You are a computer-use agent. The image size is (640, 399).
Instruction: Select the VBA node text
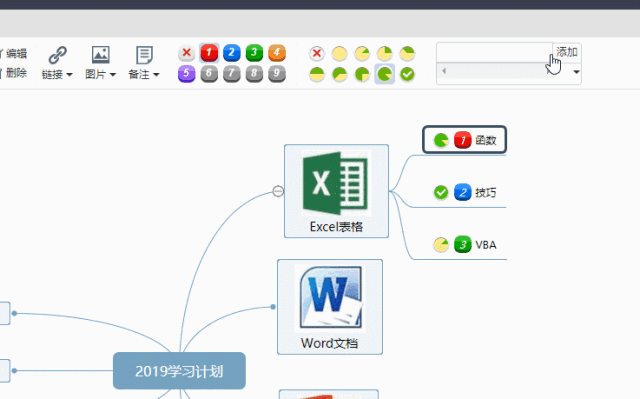486,245
